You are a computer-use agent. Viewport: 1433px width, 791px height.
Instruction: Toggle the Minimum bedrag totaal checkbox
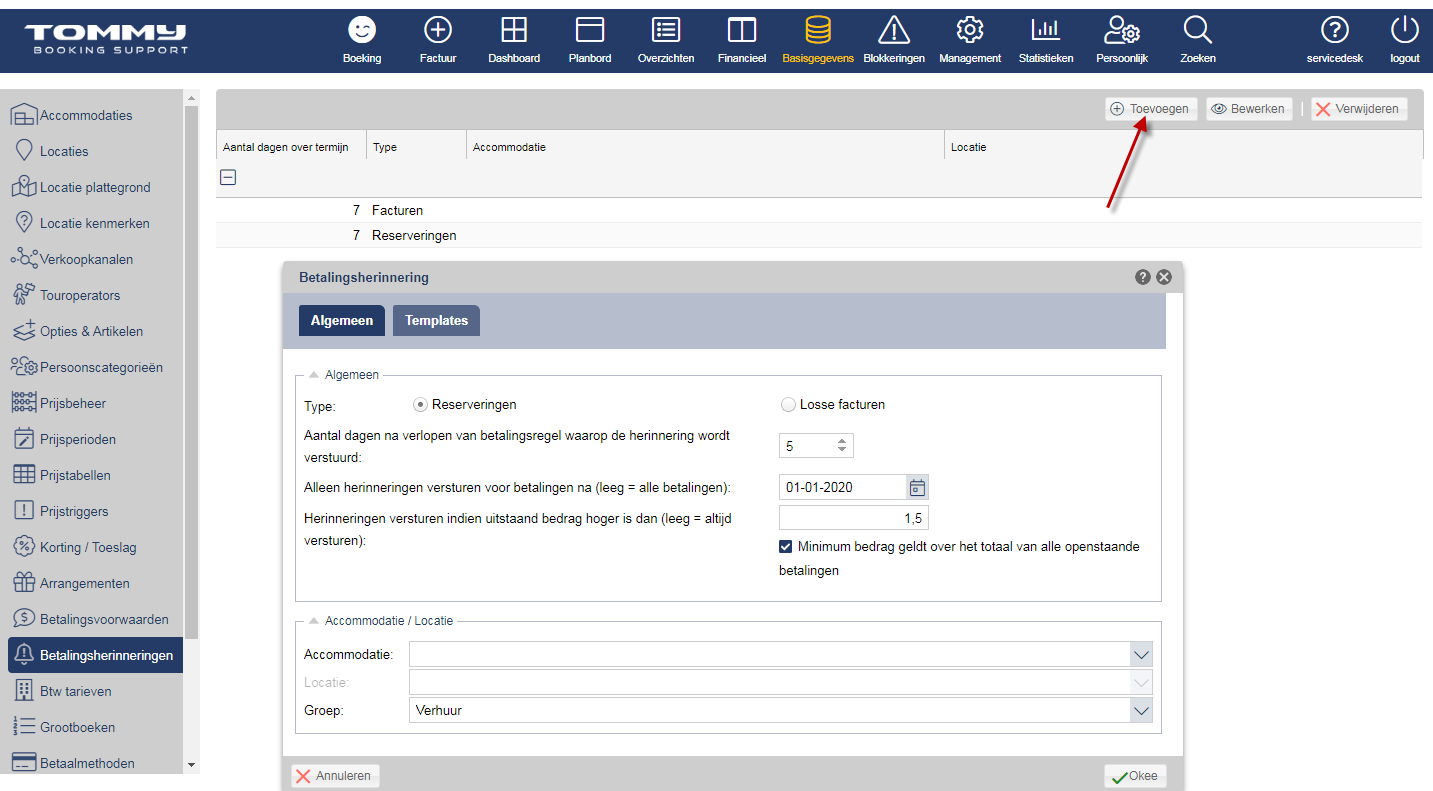(786, 547)
